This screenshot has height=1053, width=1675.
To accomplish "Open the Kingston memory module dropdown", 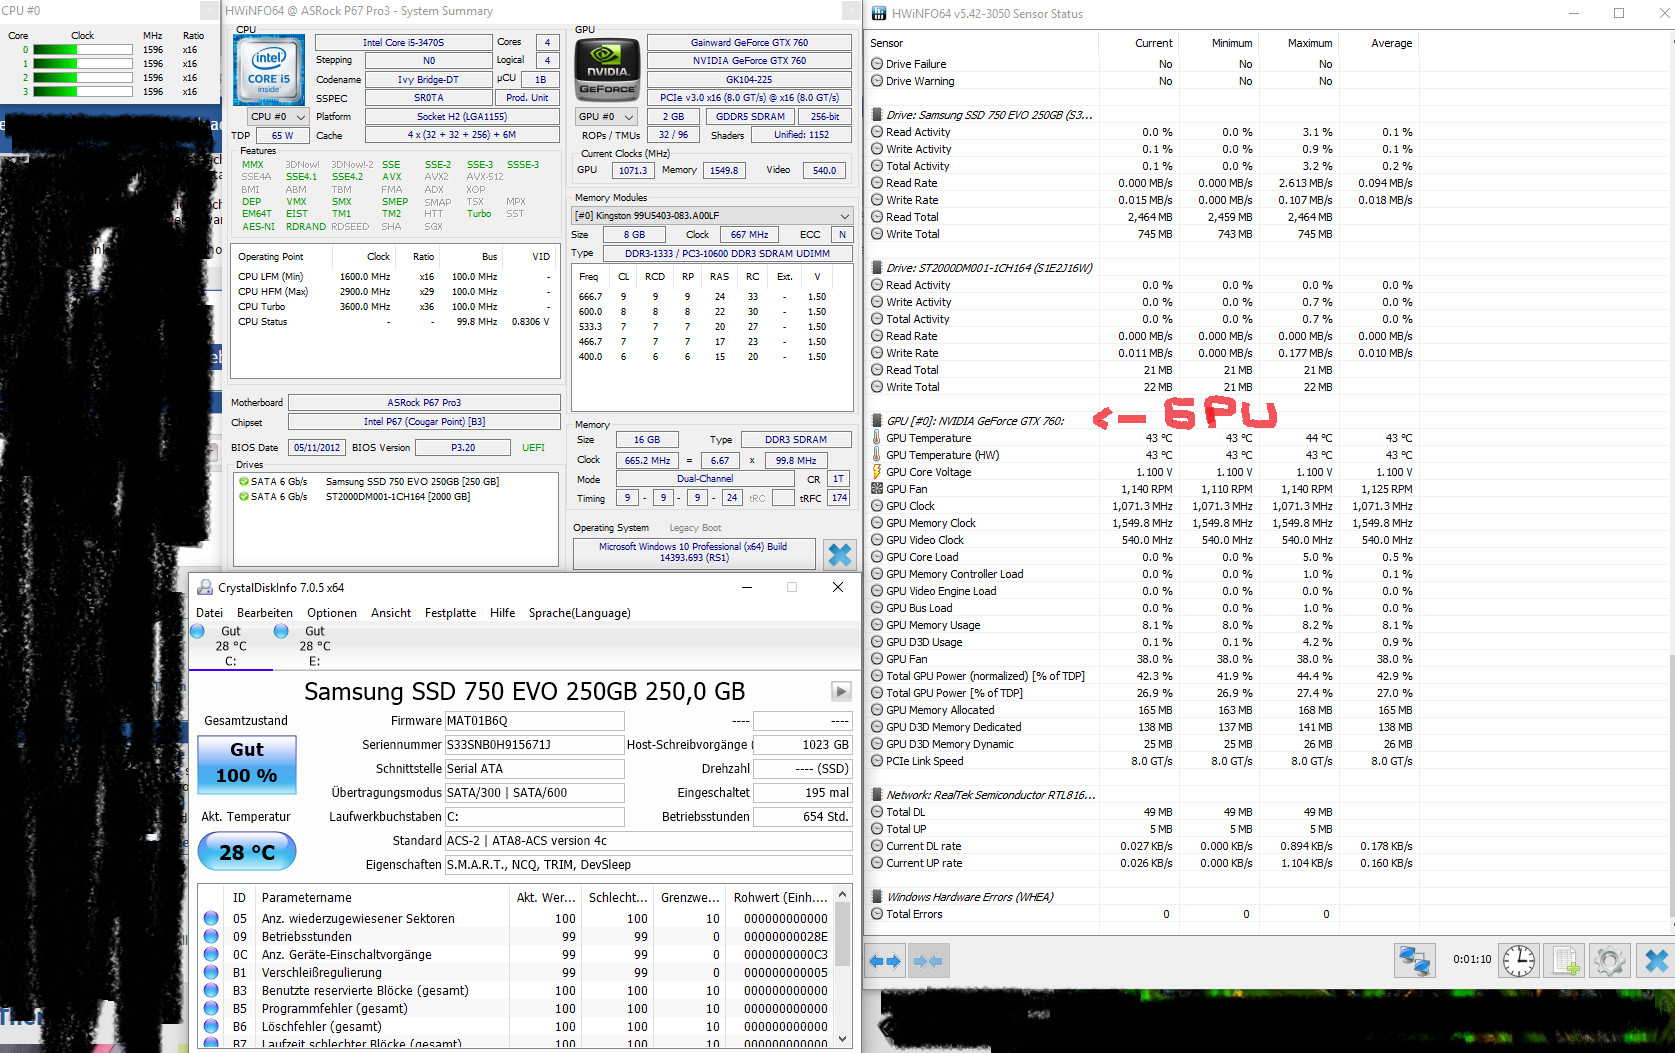I will click(x=712, y=216).
